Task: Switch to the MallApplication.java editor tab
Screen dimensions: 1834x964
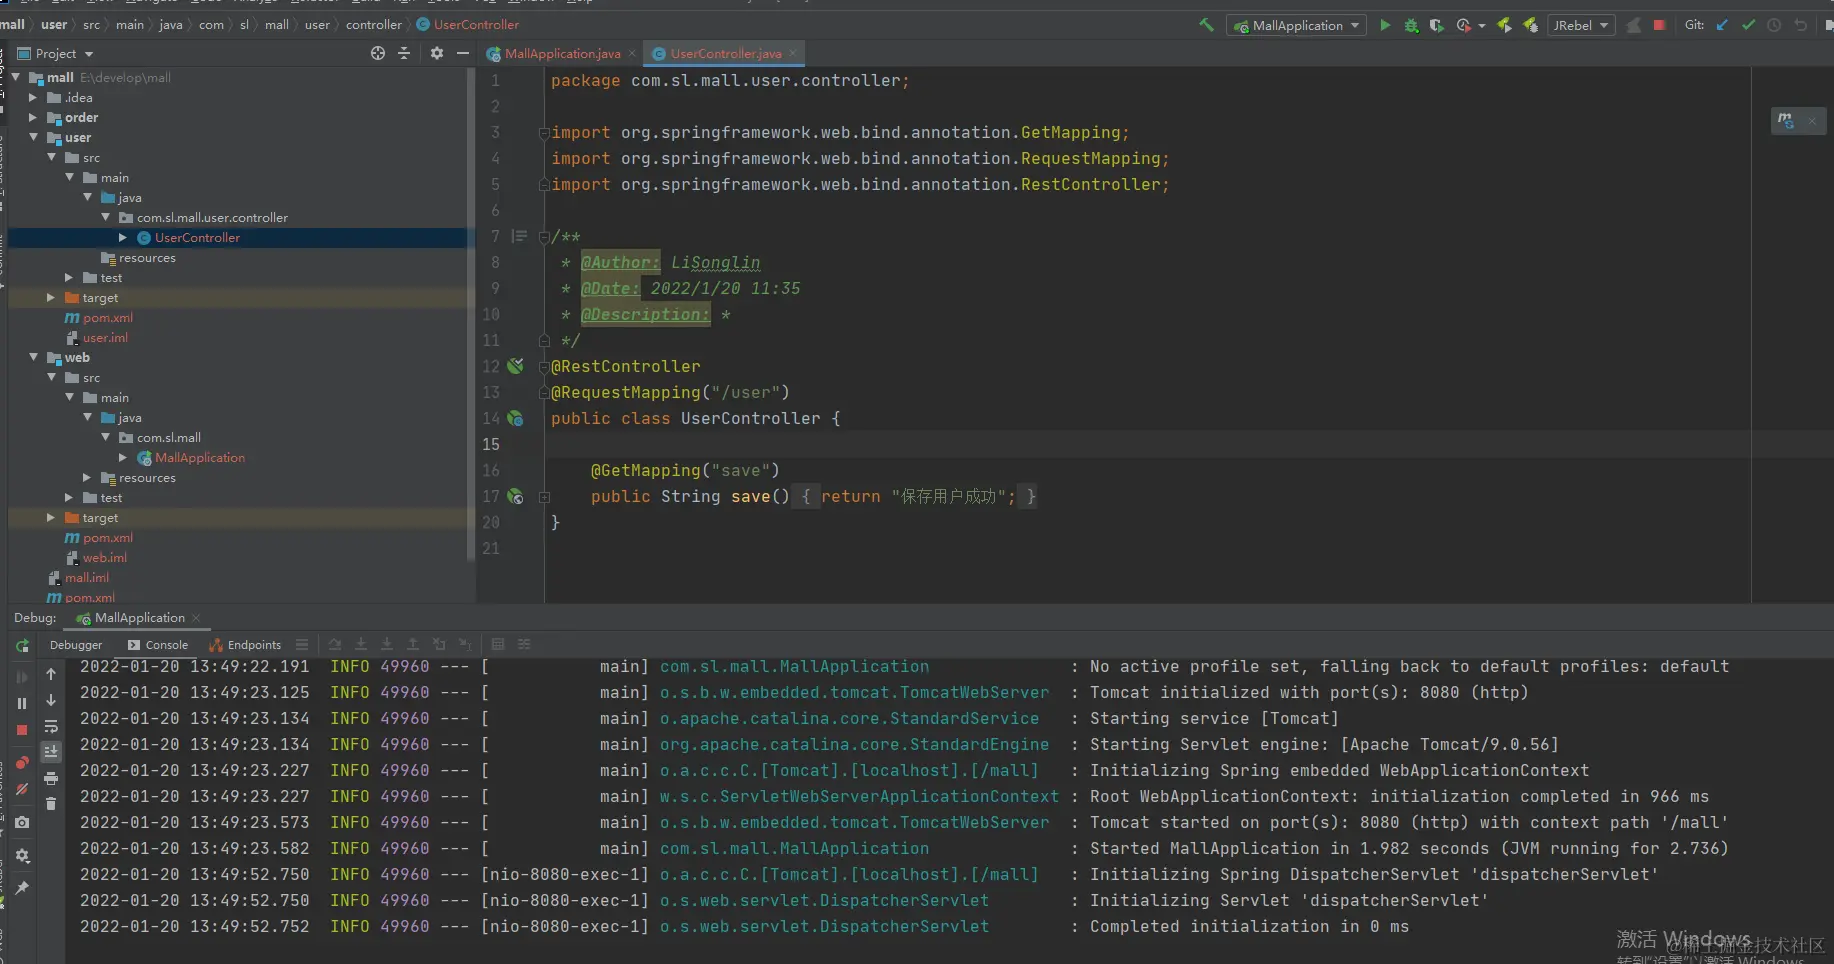Action: point(562,54)
